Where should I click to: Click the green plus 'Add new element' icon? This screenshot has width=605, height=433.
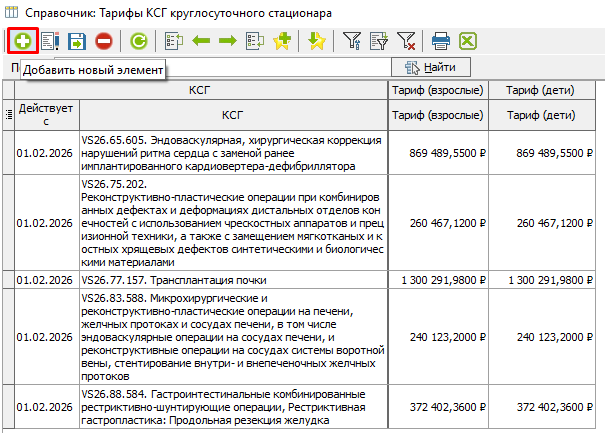pos(22,41)
